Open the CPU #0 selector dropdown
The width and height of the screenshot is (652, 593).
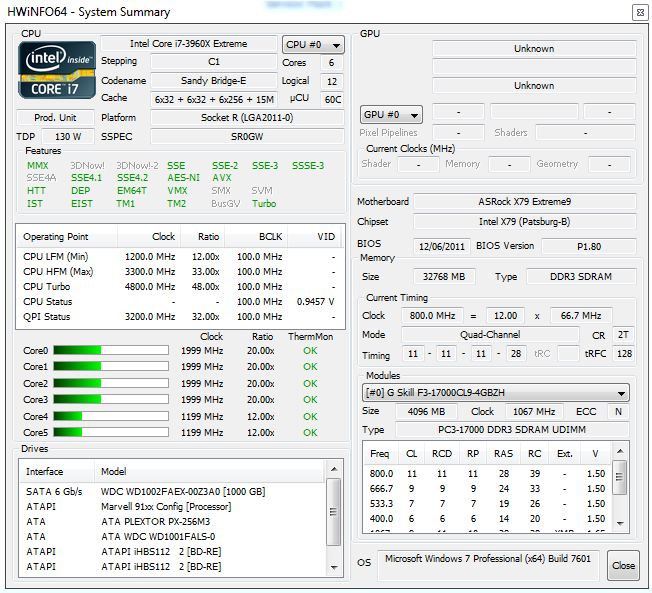(x=313, y=45)
